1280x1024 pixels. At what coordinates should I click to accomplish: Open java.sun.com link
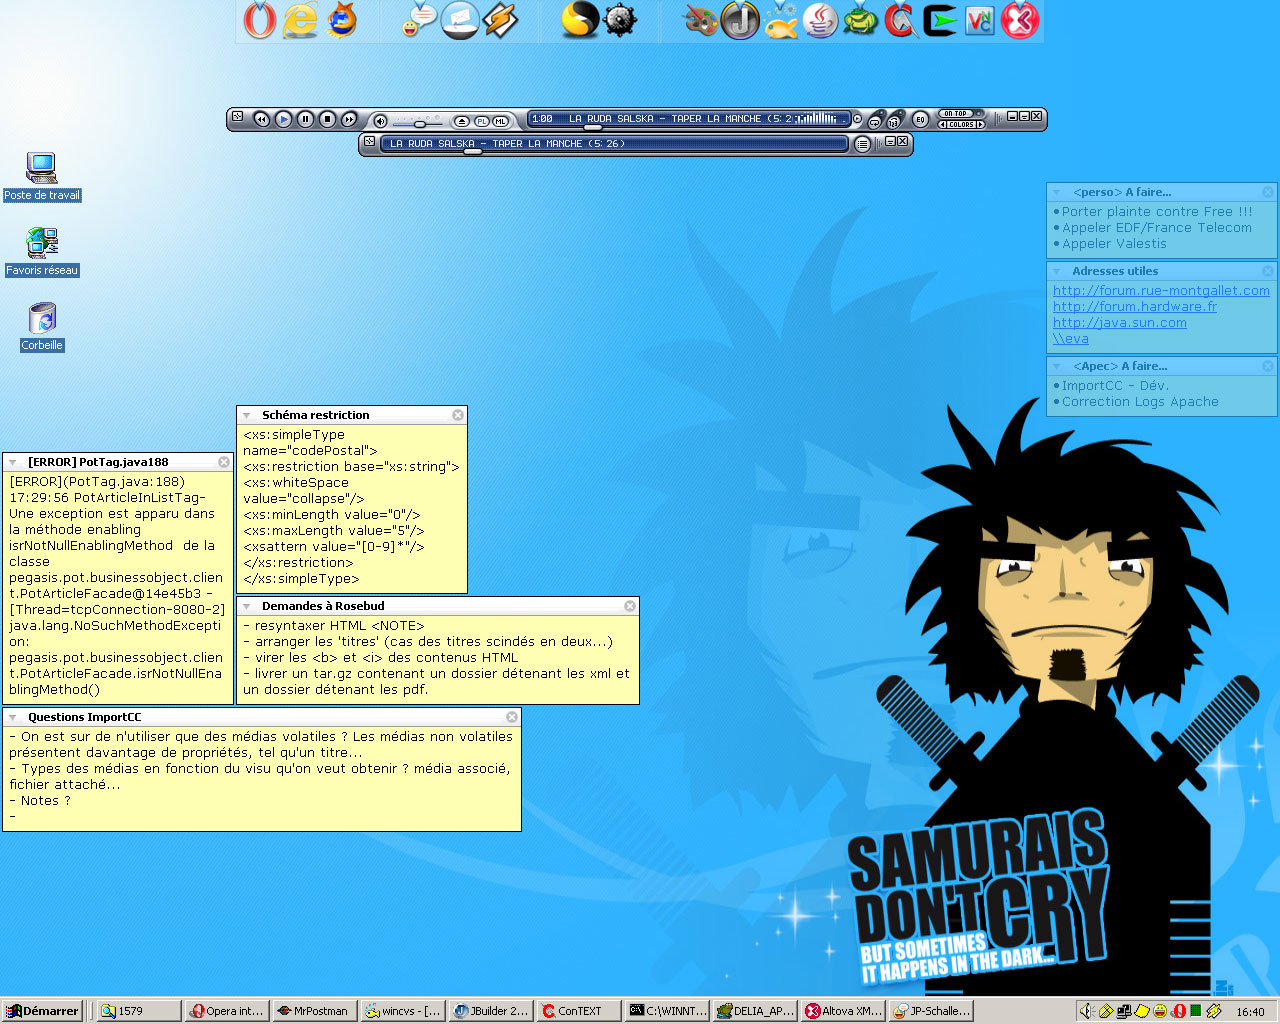pos(1120,323)
